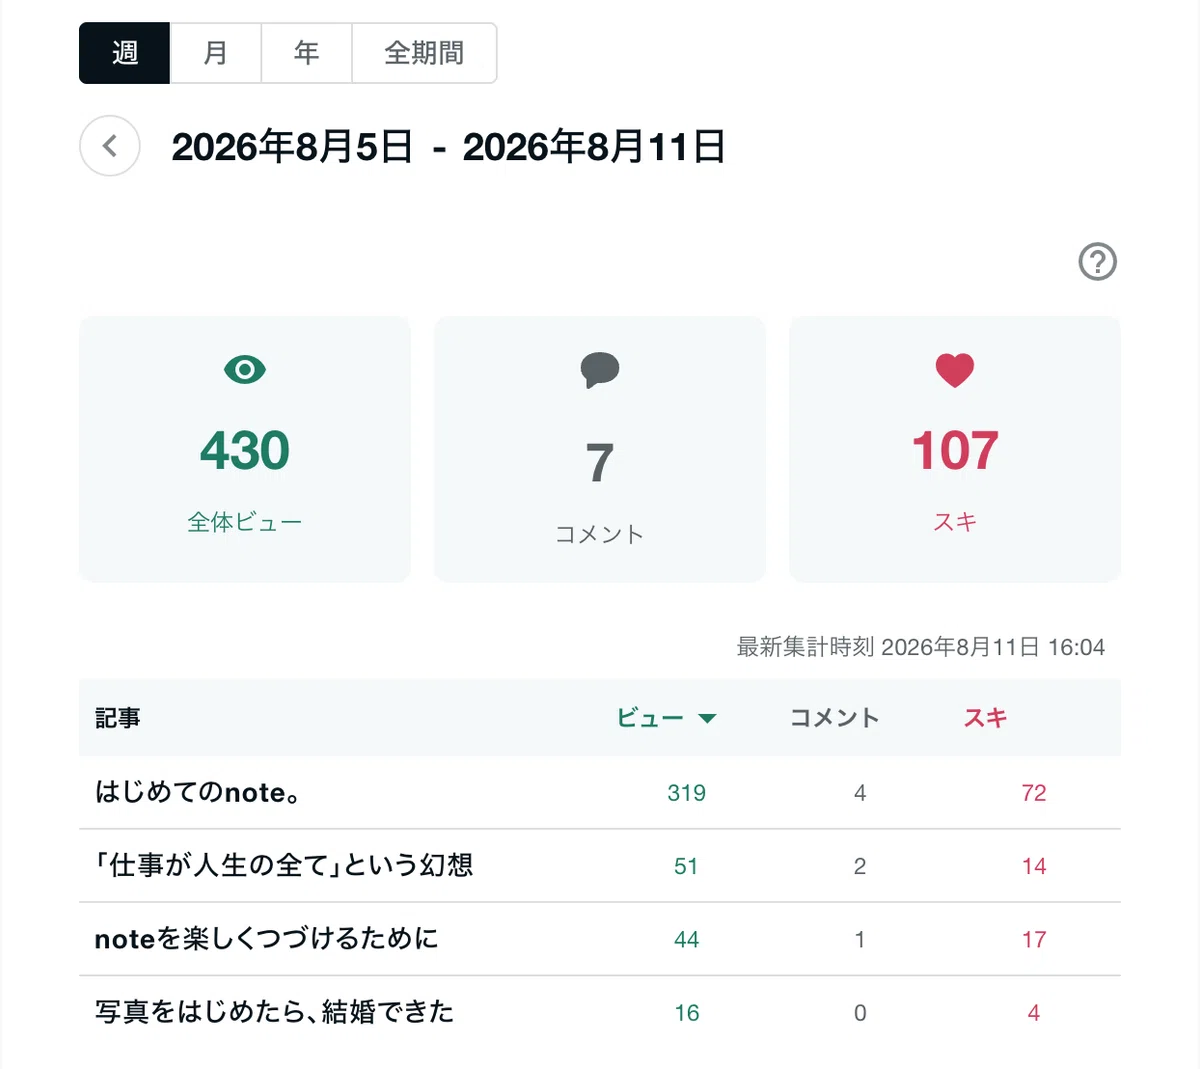Switch to the 年 tab

point(307,53)
